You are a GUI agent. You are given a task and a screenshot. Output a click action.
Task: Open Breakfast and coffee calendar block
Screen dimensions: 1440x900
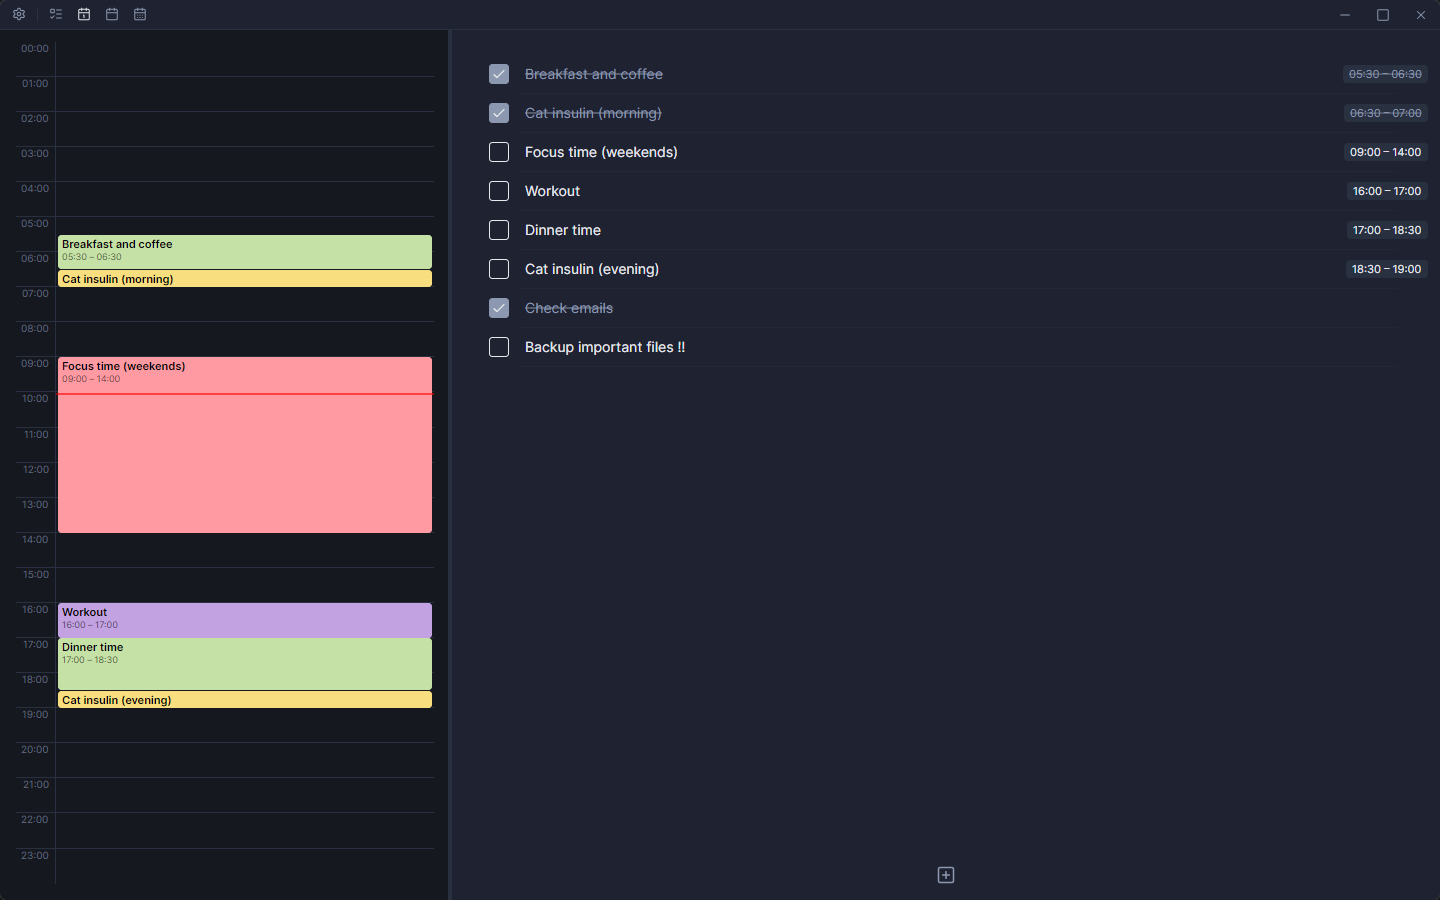245,252
